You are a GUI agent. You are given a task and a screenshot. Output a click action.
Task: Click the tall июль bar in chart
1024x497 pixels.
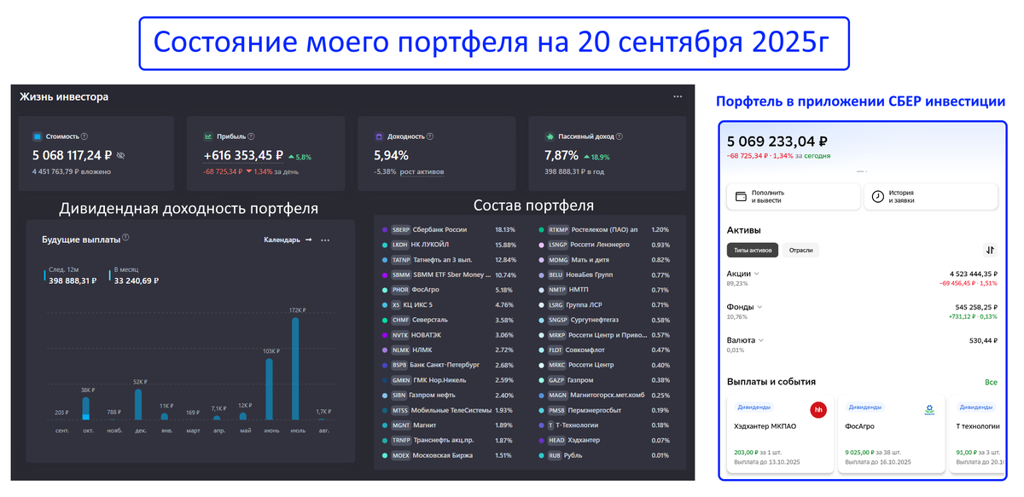pos(296,370)
